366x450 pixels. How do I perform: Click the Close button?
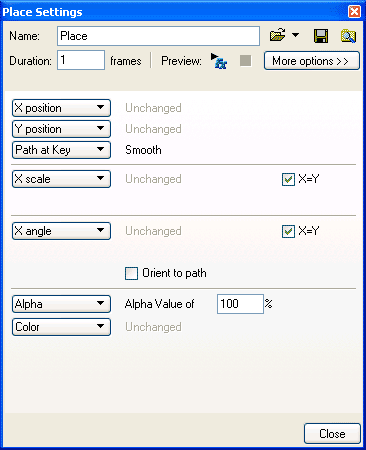click(x=332, y=433)
